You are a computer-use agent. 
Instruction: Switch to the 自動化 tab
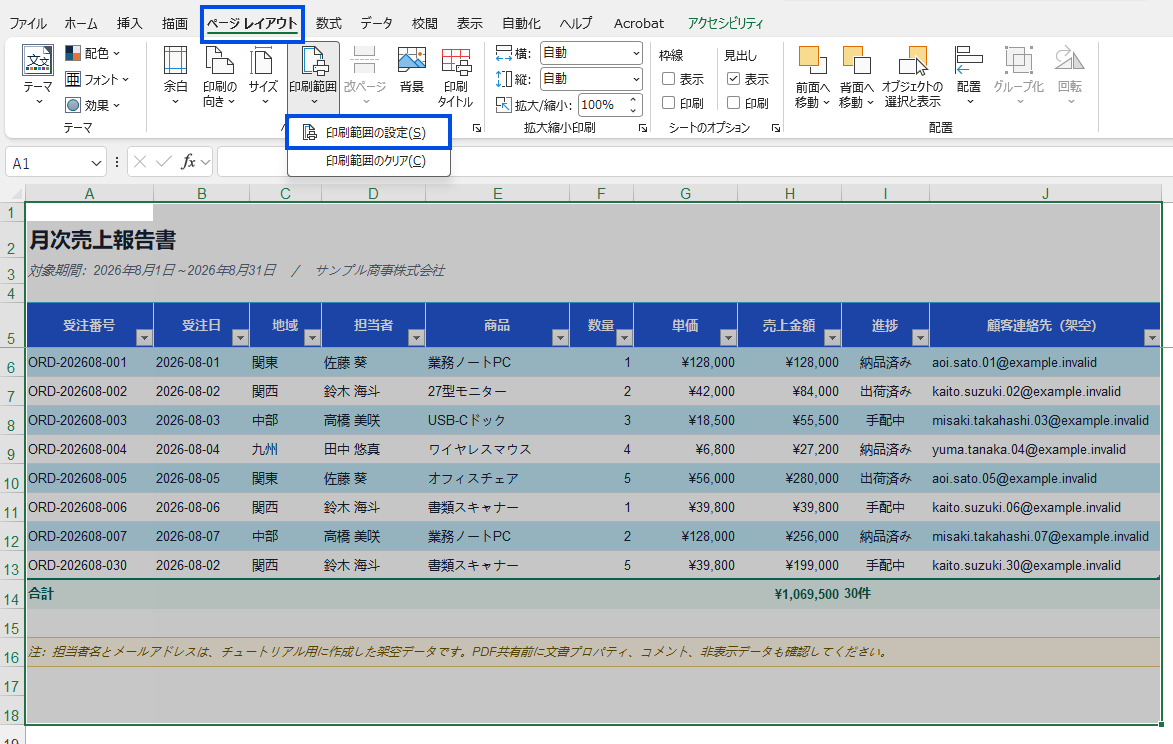point(521,23)
